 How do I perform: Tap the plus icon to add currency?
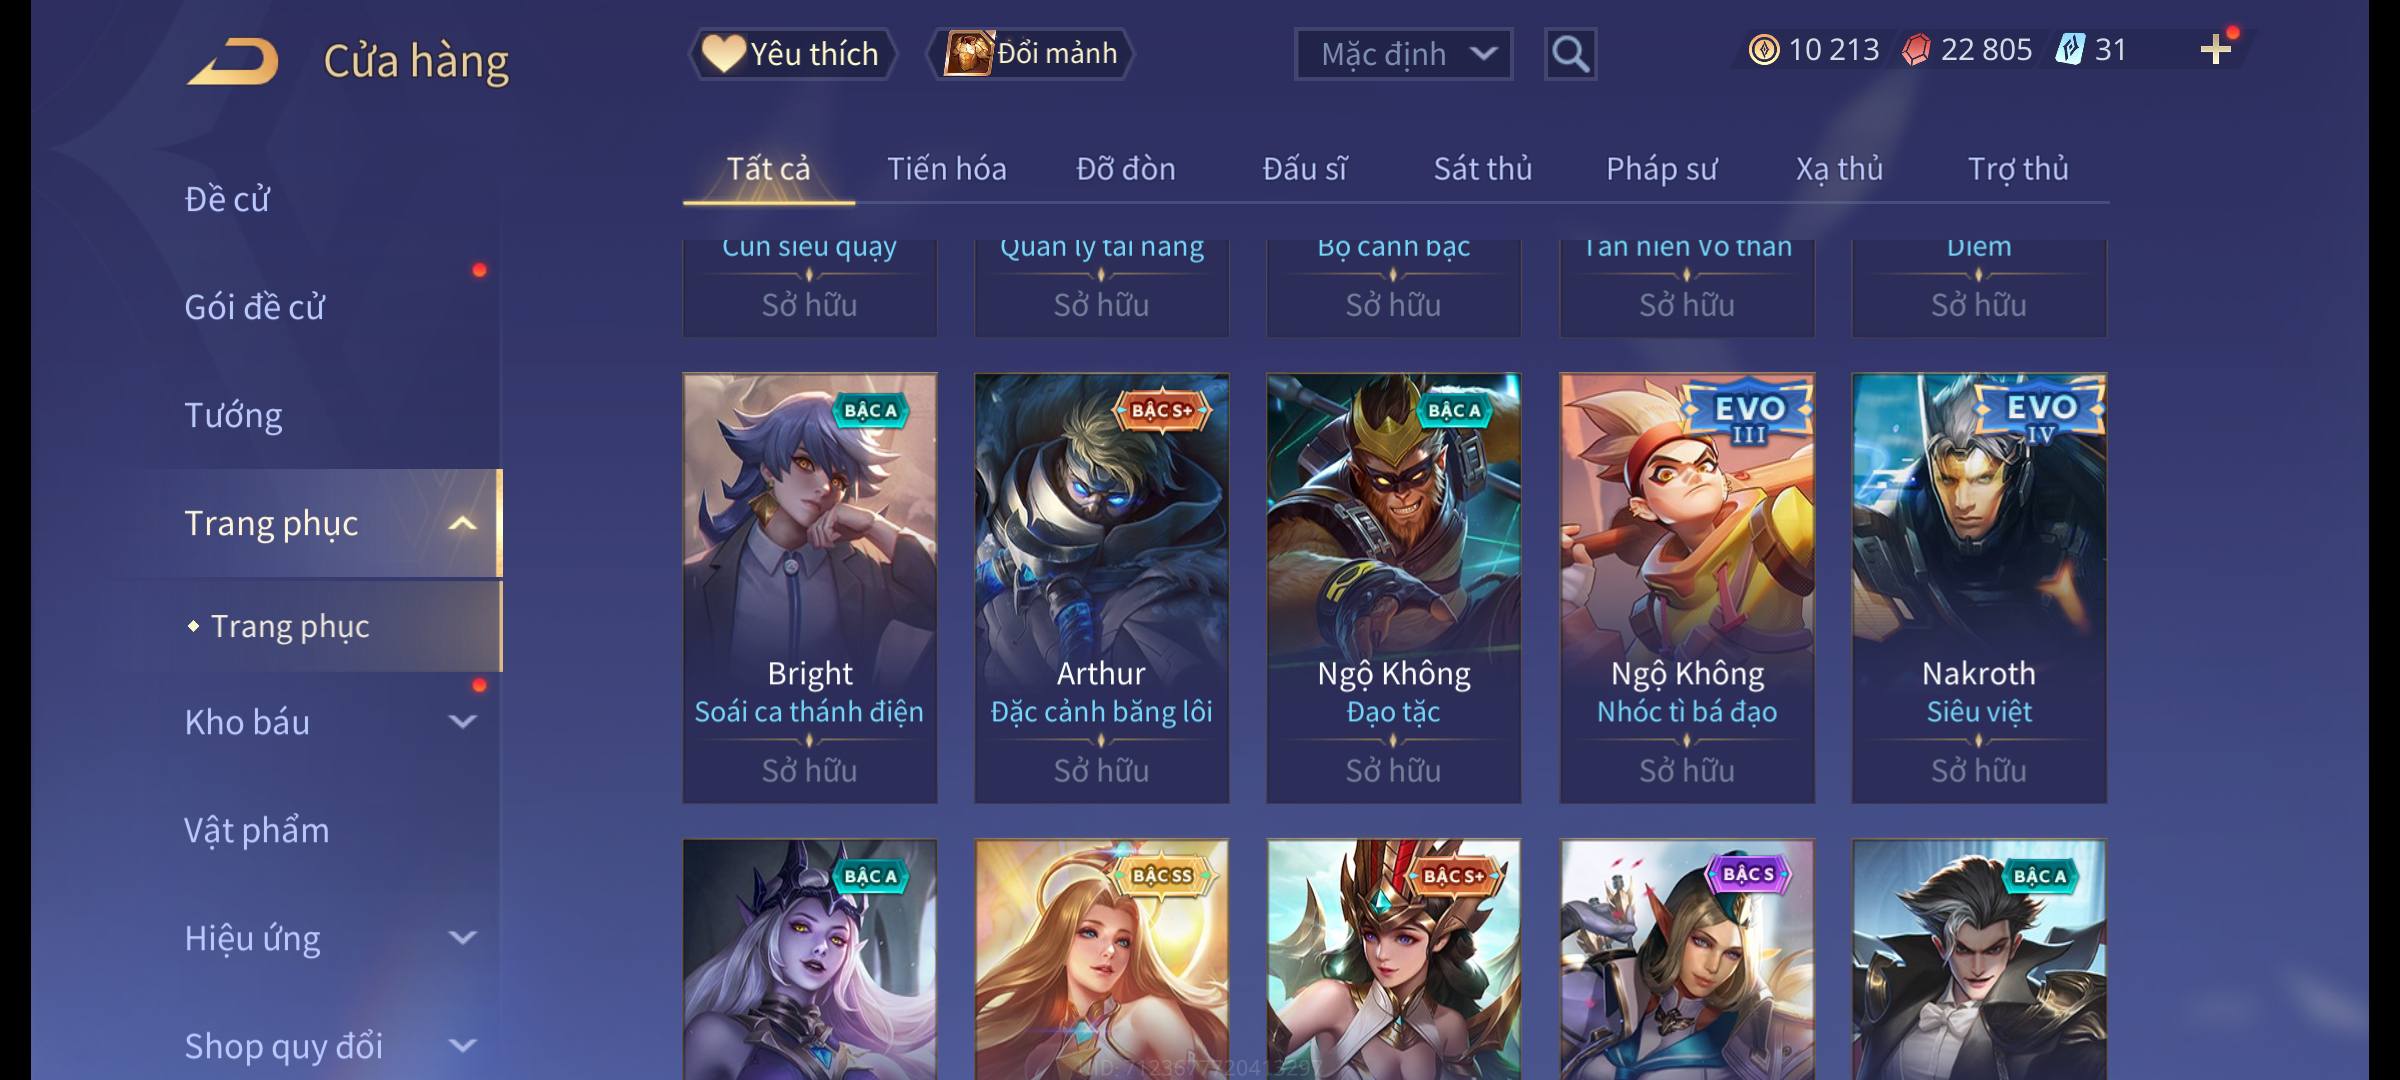click(x=2216, y=49)
